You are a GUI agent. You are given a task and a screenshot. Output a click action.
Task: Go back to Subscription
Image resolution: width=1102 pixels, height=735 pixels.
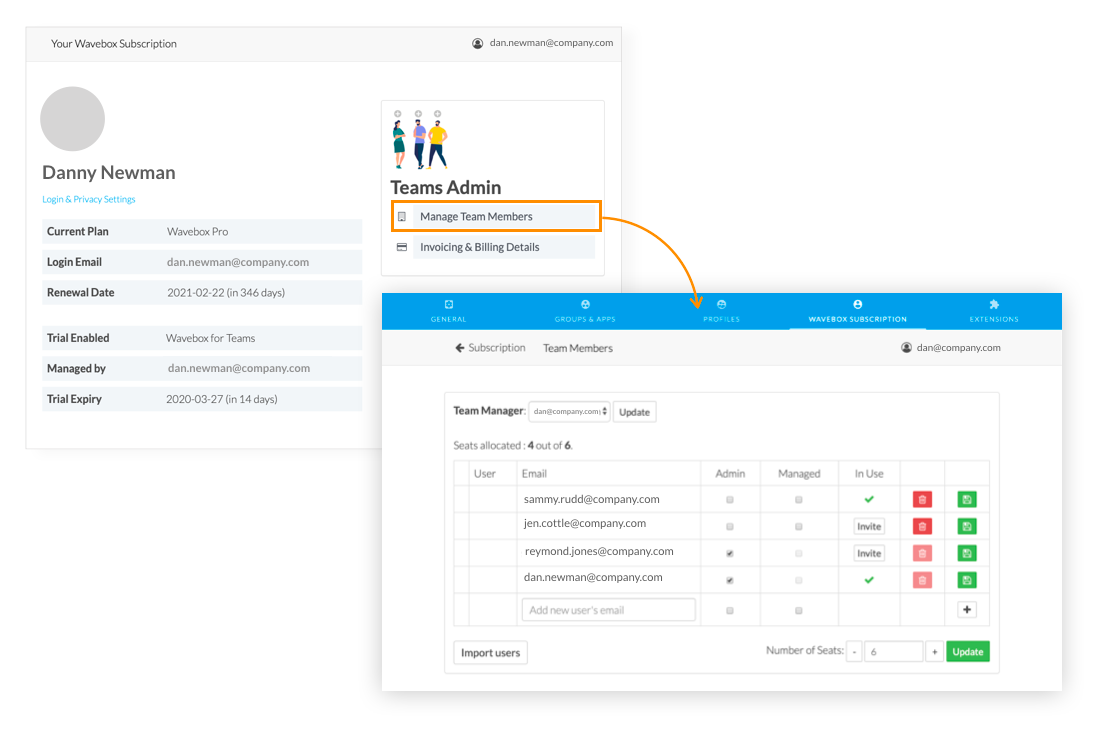tap(496, 348)
